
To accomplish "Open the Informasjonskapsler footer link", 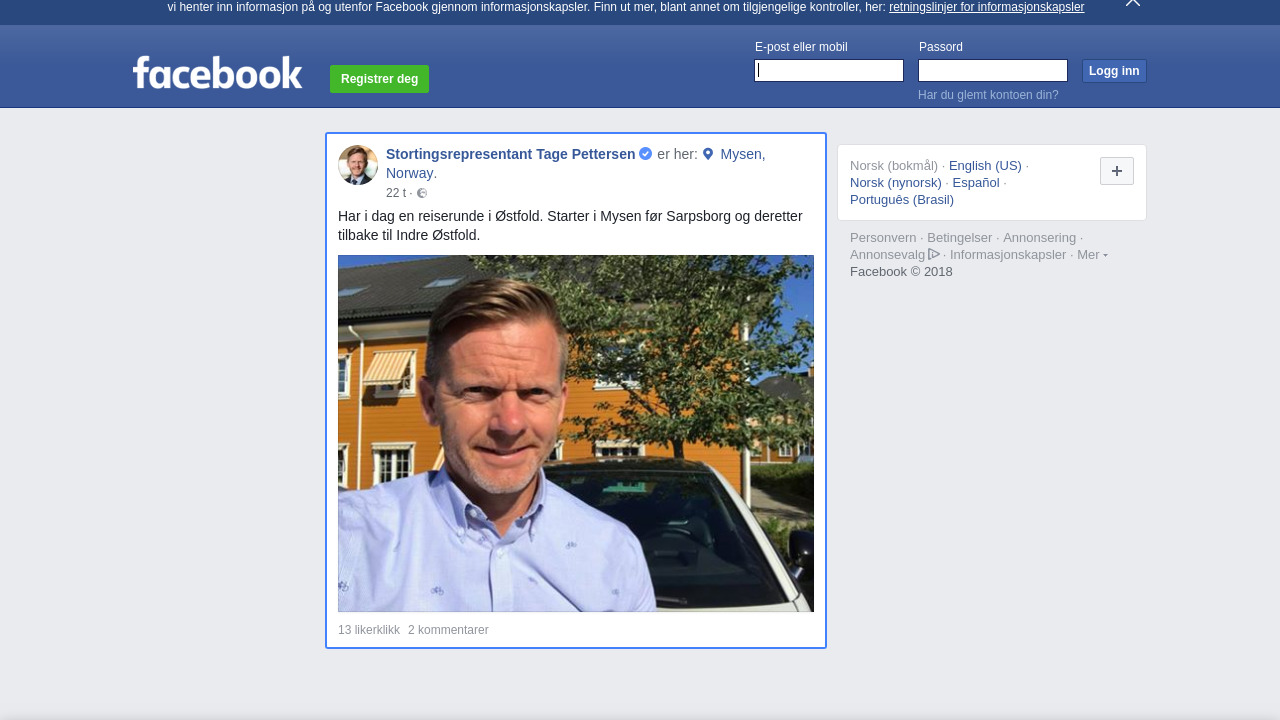I will pos(1008,255).
